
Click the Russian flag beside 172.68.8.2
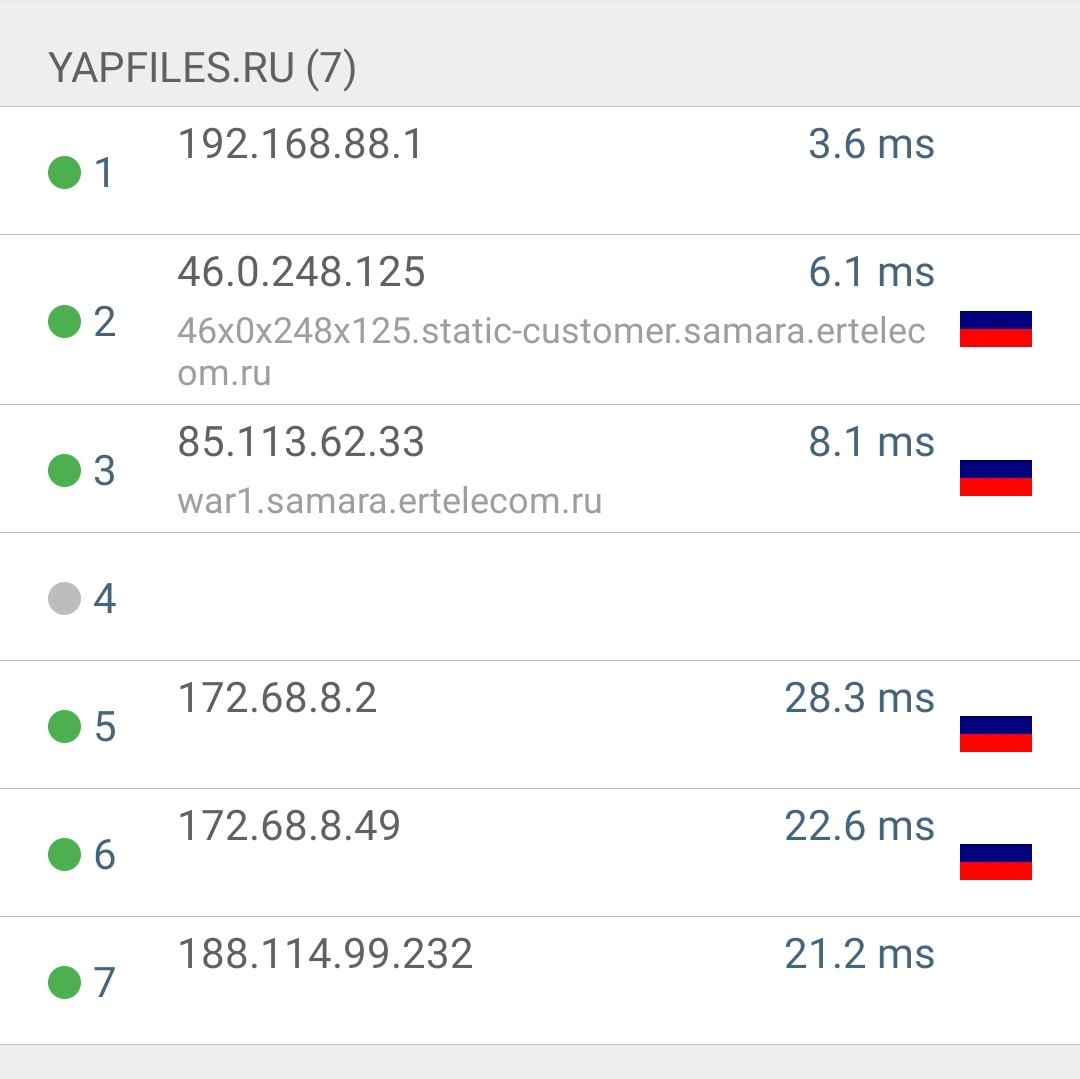(x=995, y=733)
